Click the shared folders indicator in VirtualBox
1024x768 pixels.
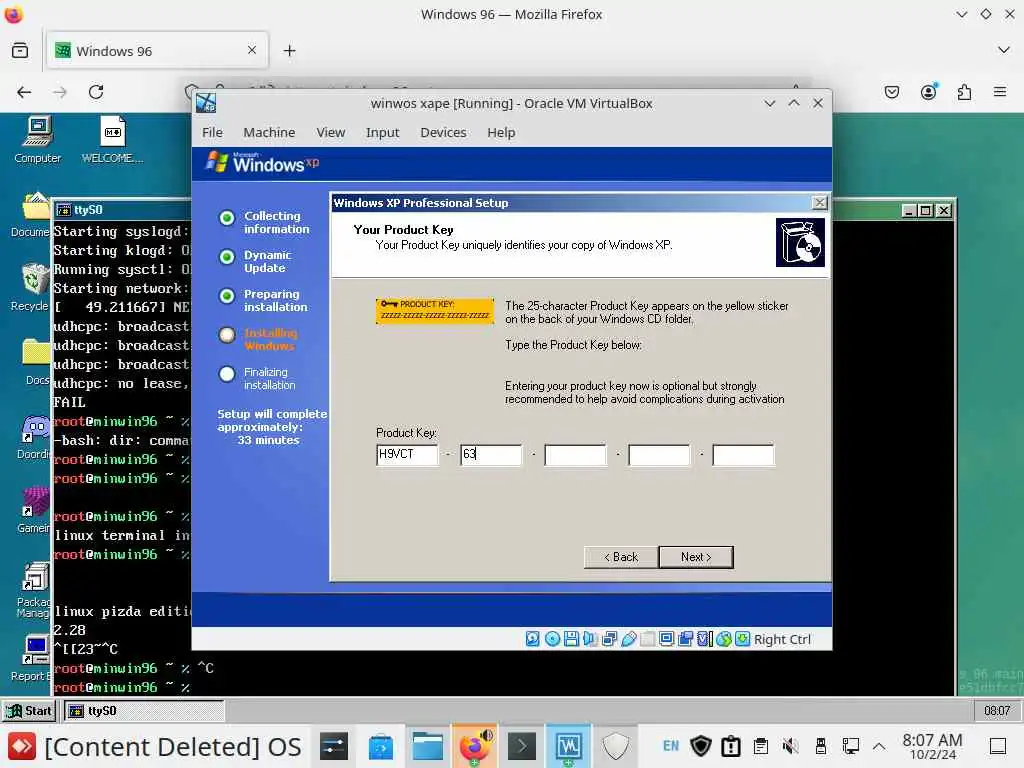(648, 639)
